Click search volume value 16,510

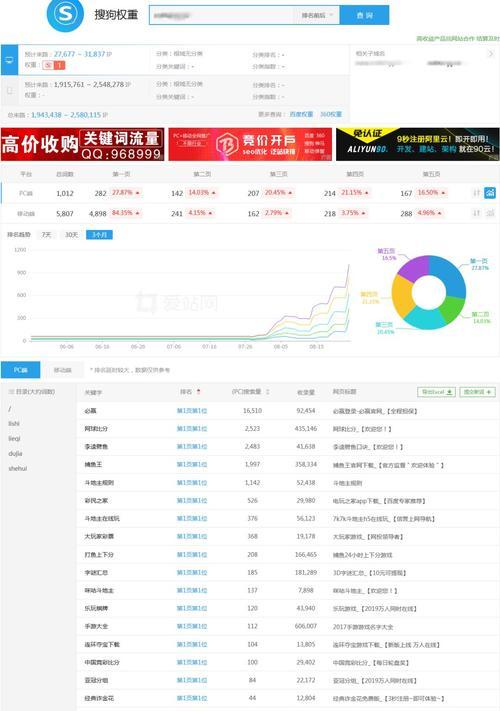click(252, 410)
